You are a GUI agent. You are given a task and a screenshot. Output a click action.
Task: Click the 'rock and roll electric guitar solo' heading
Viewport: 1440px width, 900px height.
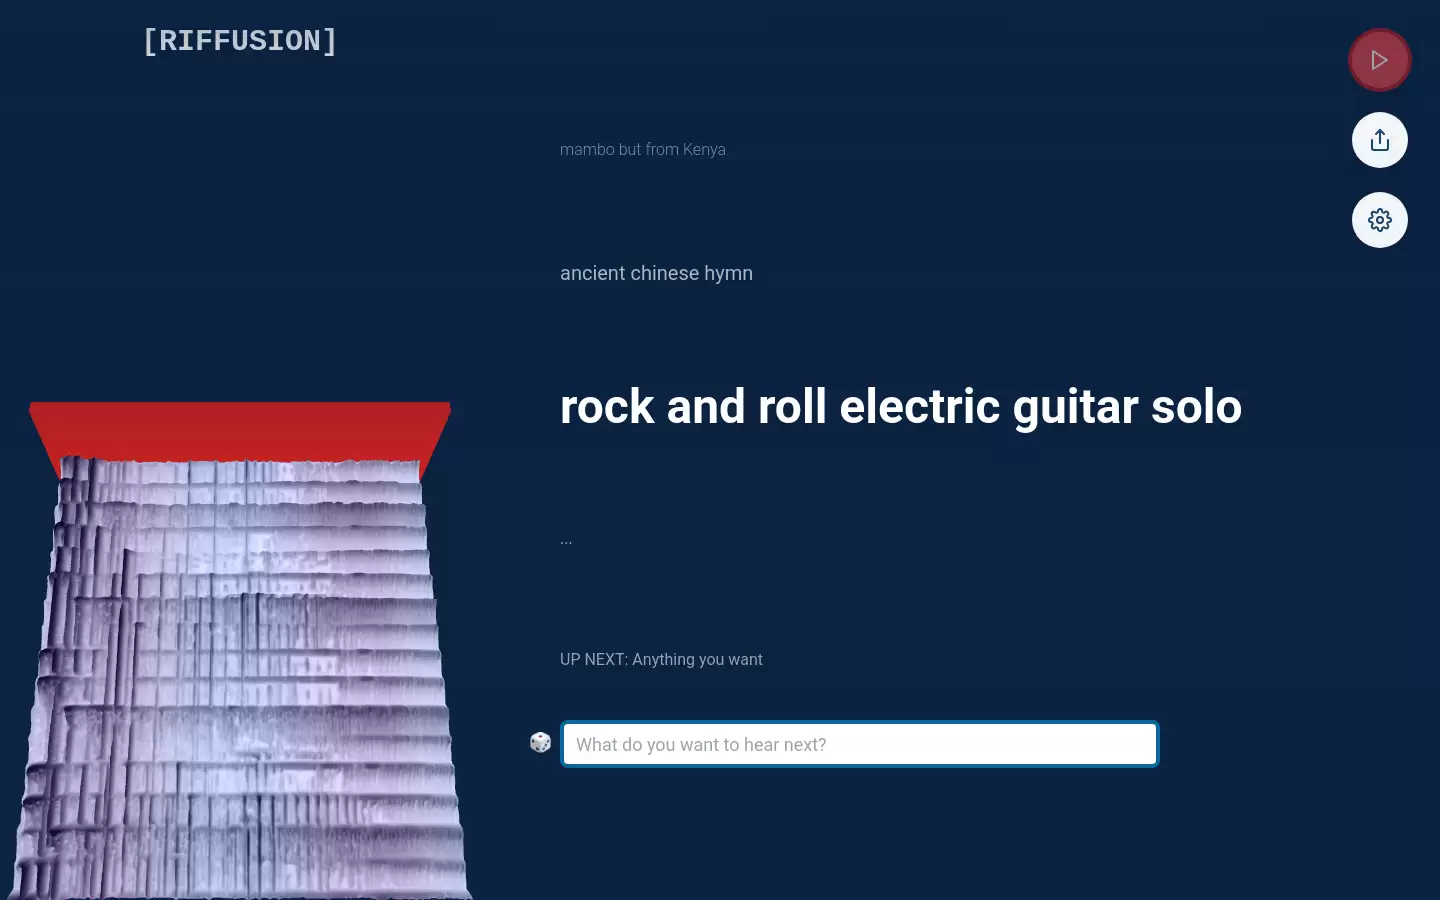[900, 406]
